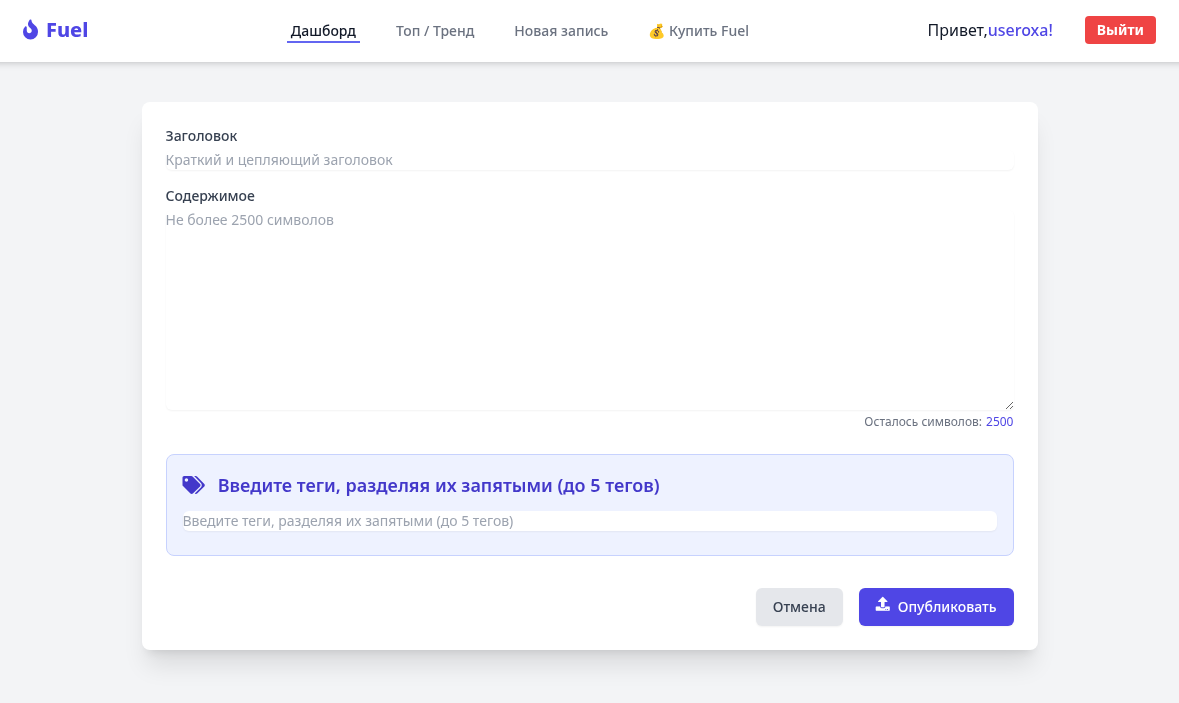Go to the Топ / Тренд page

(435, 31)
